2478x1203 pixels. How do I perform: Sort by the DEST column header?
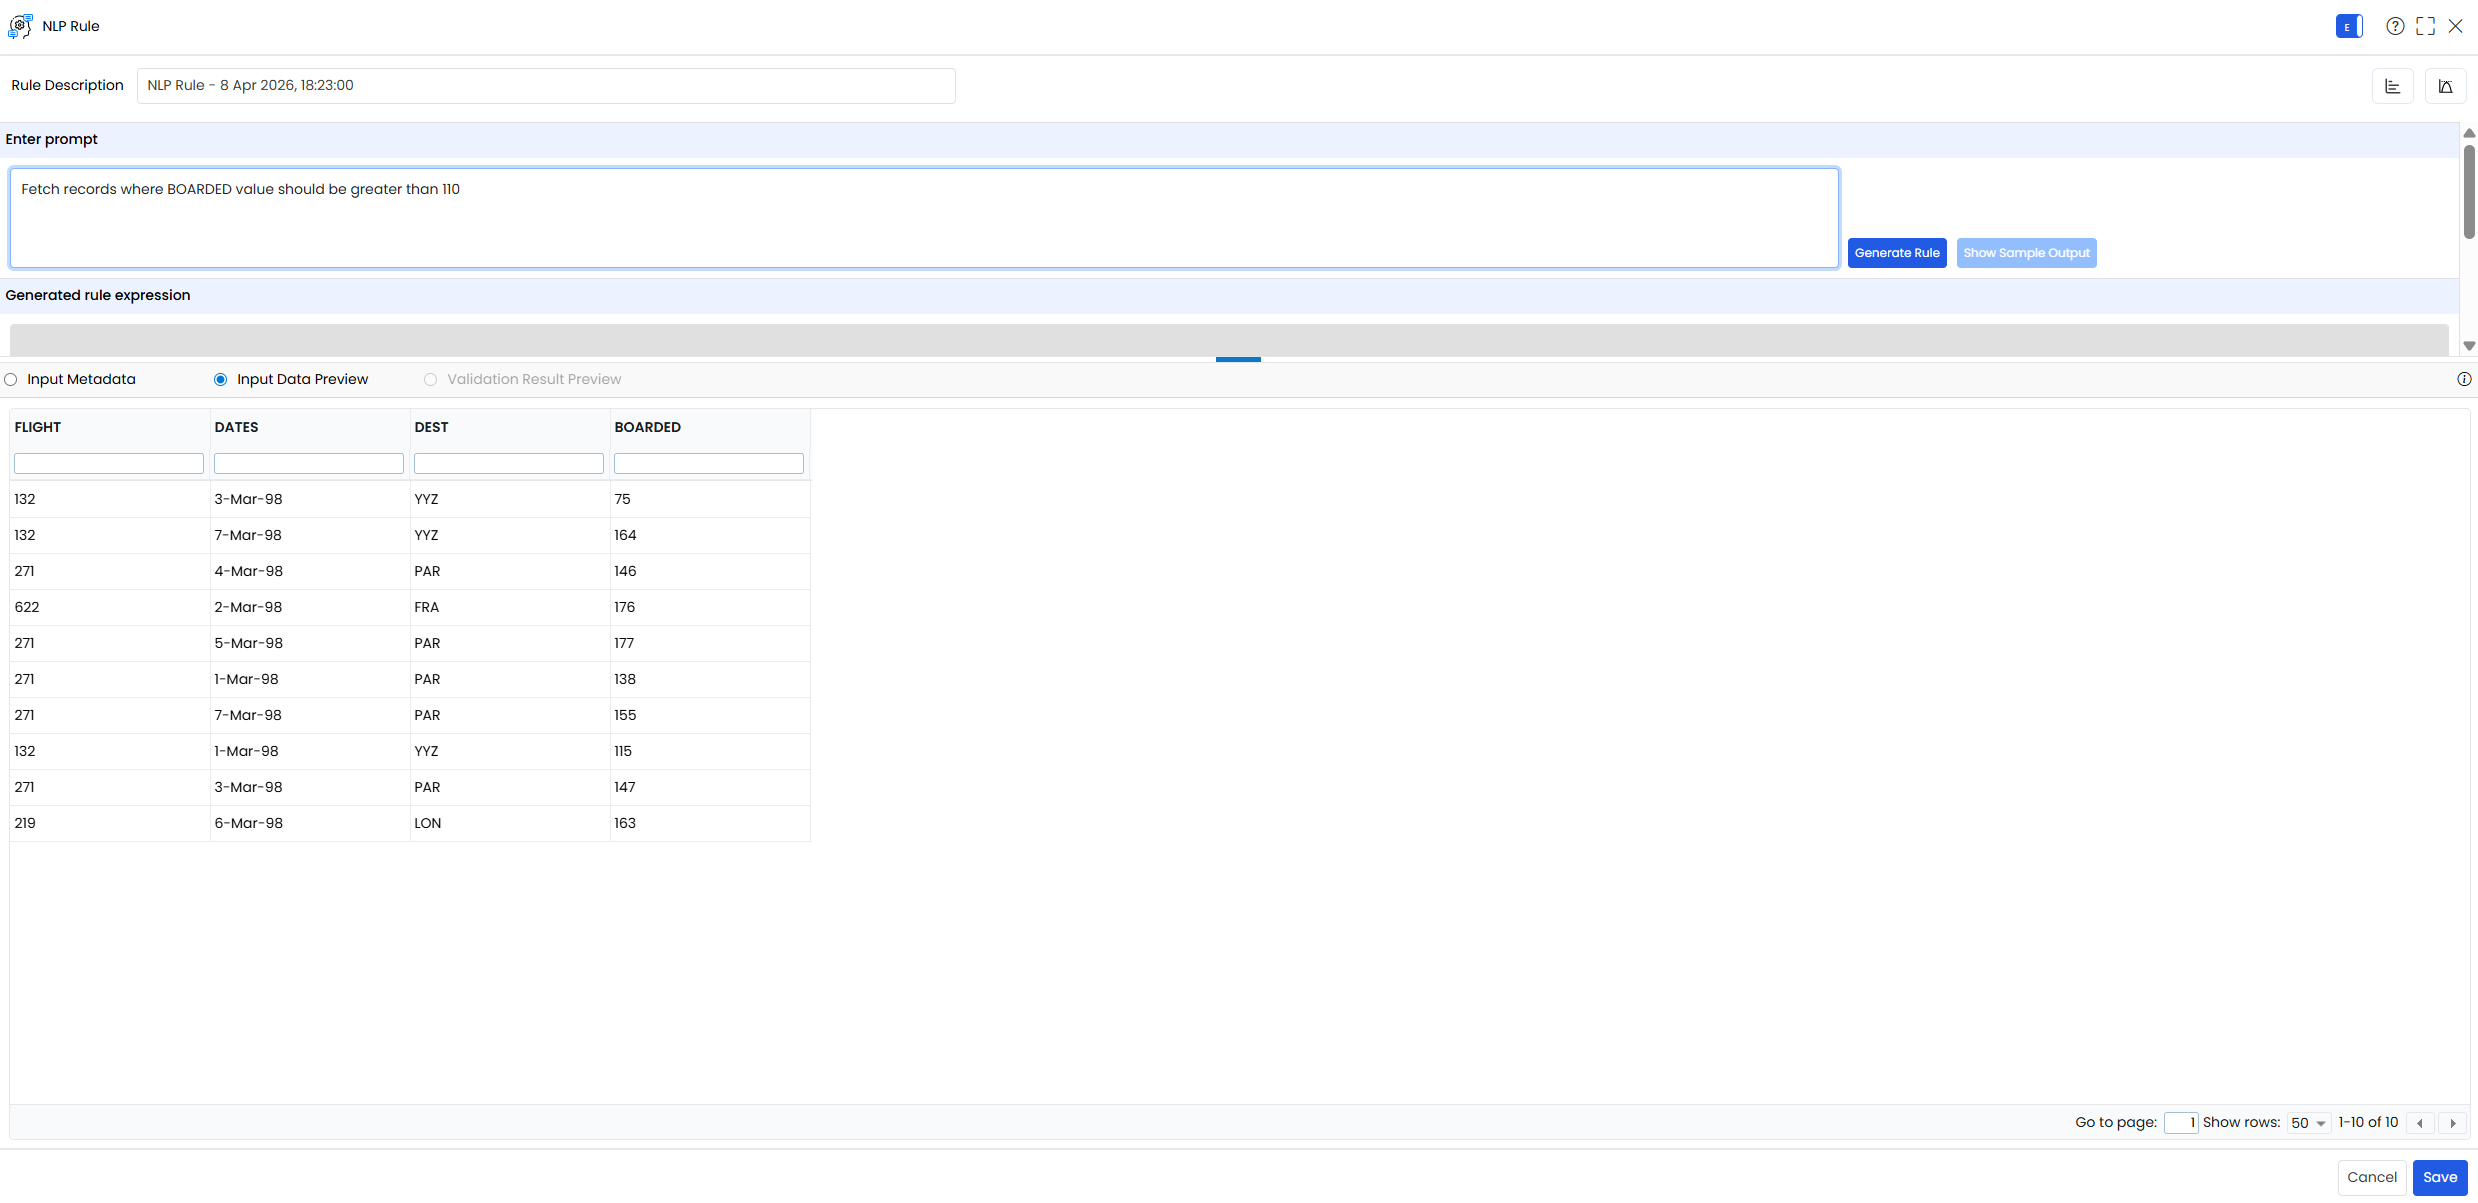pyautogui.click(x=431, y=427)
